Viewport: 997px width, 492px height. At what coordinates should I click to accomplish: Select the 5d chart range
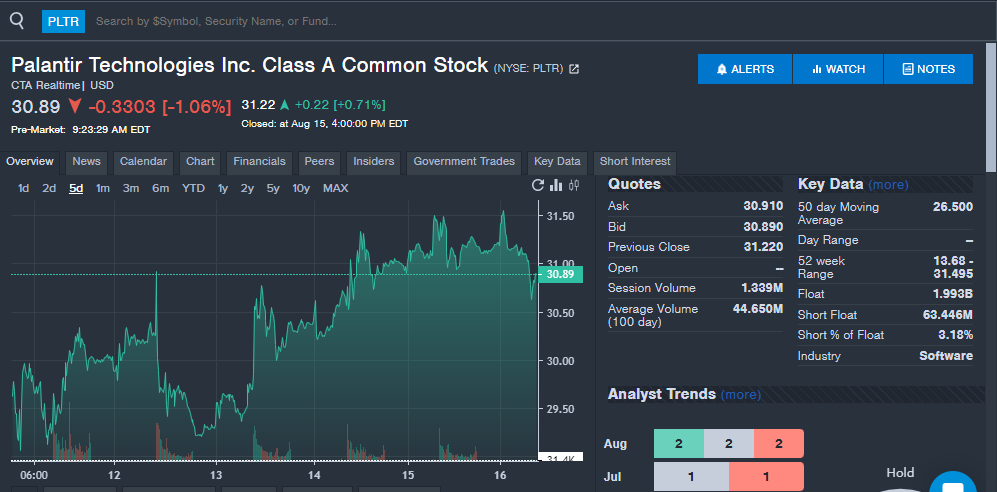(x=76, y=188)
